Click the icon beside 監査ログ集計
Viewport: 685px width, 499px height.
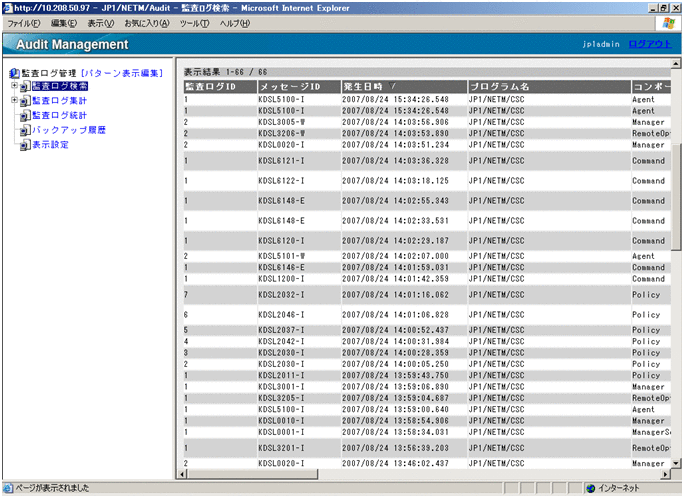tap(24, 101)
